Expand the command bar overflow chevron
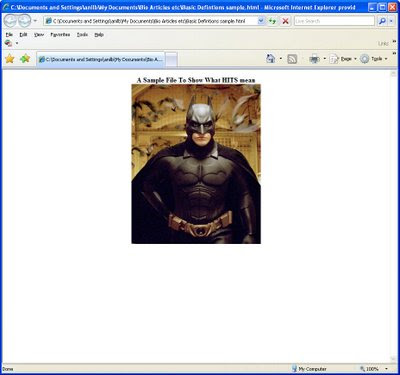Viewport: 400px width, 375px height. [x=394, y=53]
